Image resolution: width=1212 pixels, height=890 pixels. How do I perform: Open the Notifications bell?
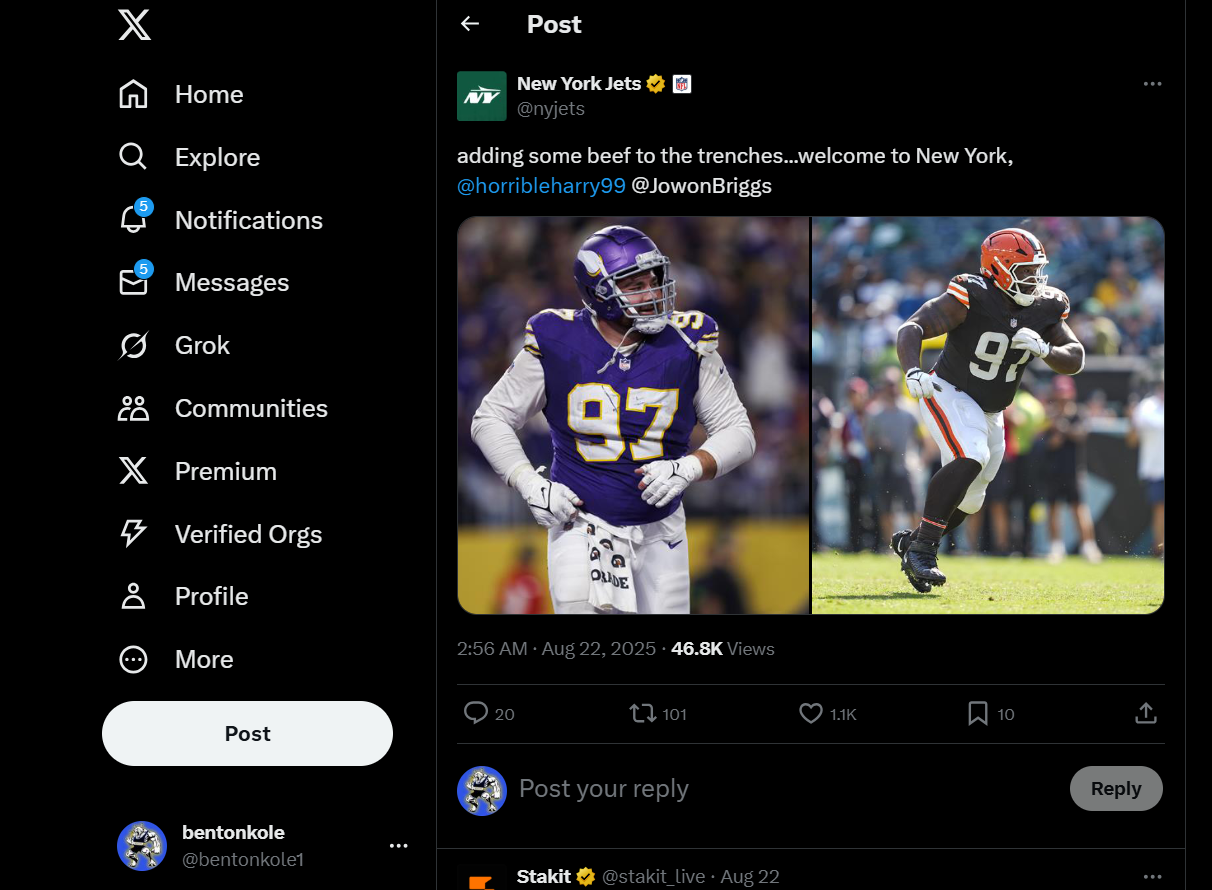[x=133, y=220]
